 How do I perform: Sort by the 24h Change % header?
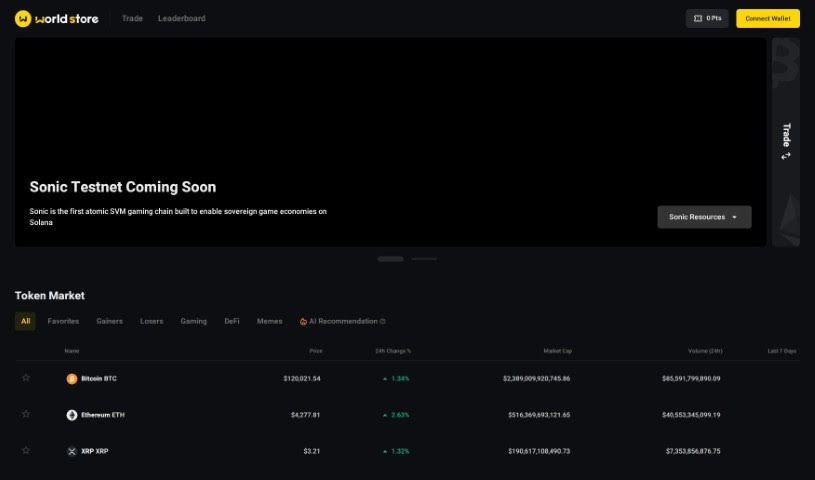pyautogui.click(x=393, y=351)
